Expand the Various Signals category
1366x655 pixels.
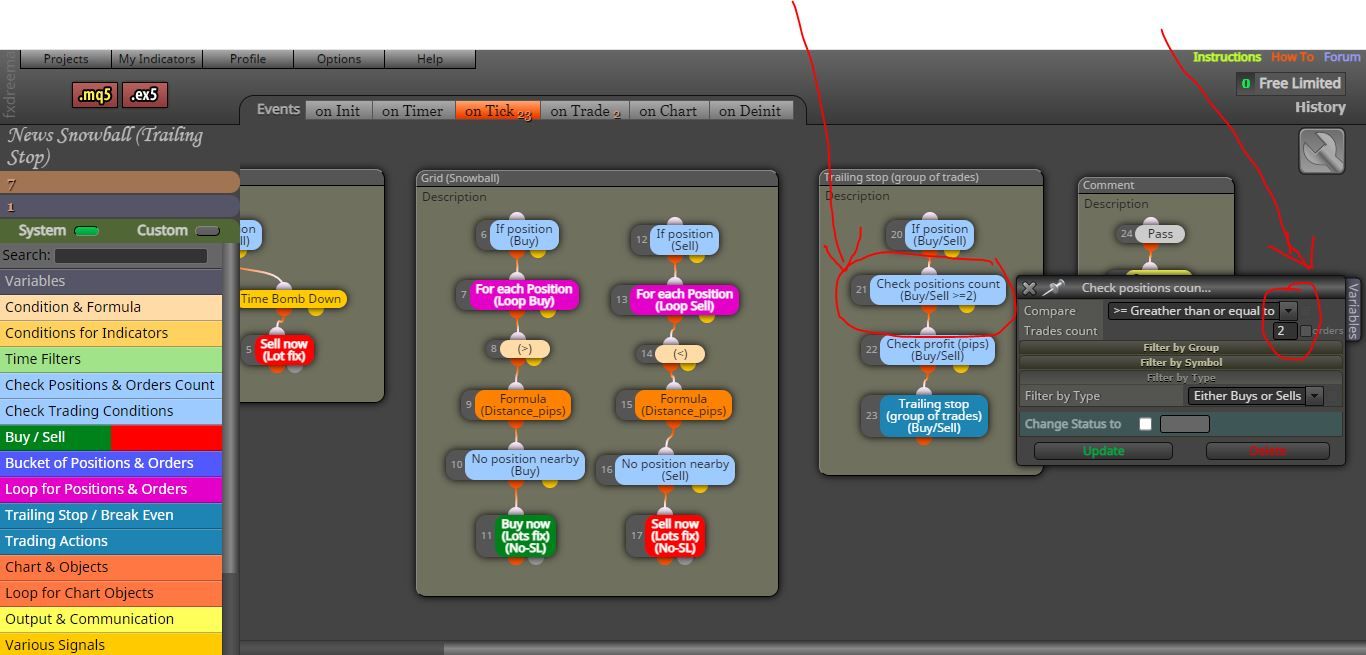[x=111, y=644]
